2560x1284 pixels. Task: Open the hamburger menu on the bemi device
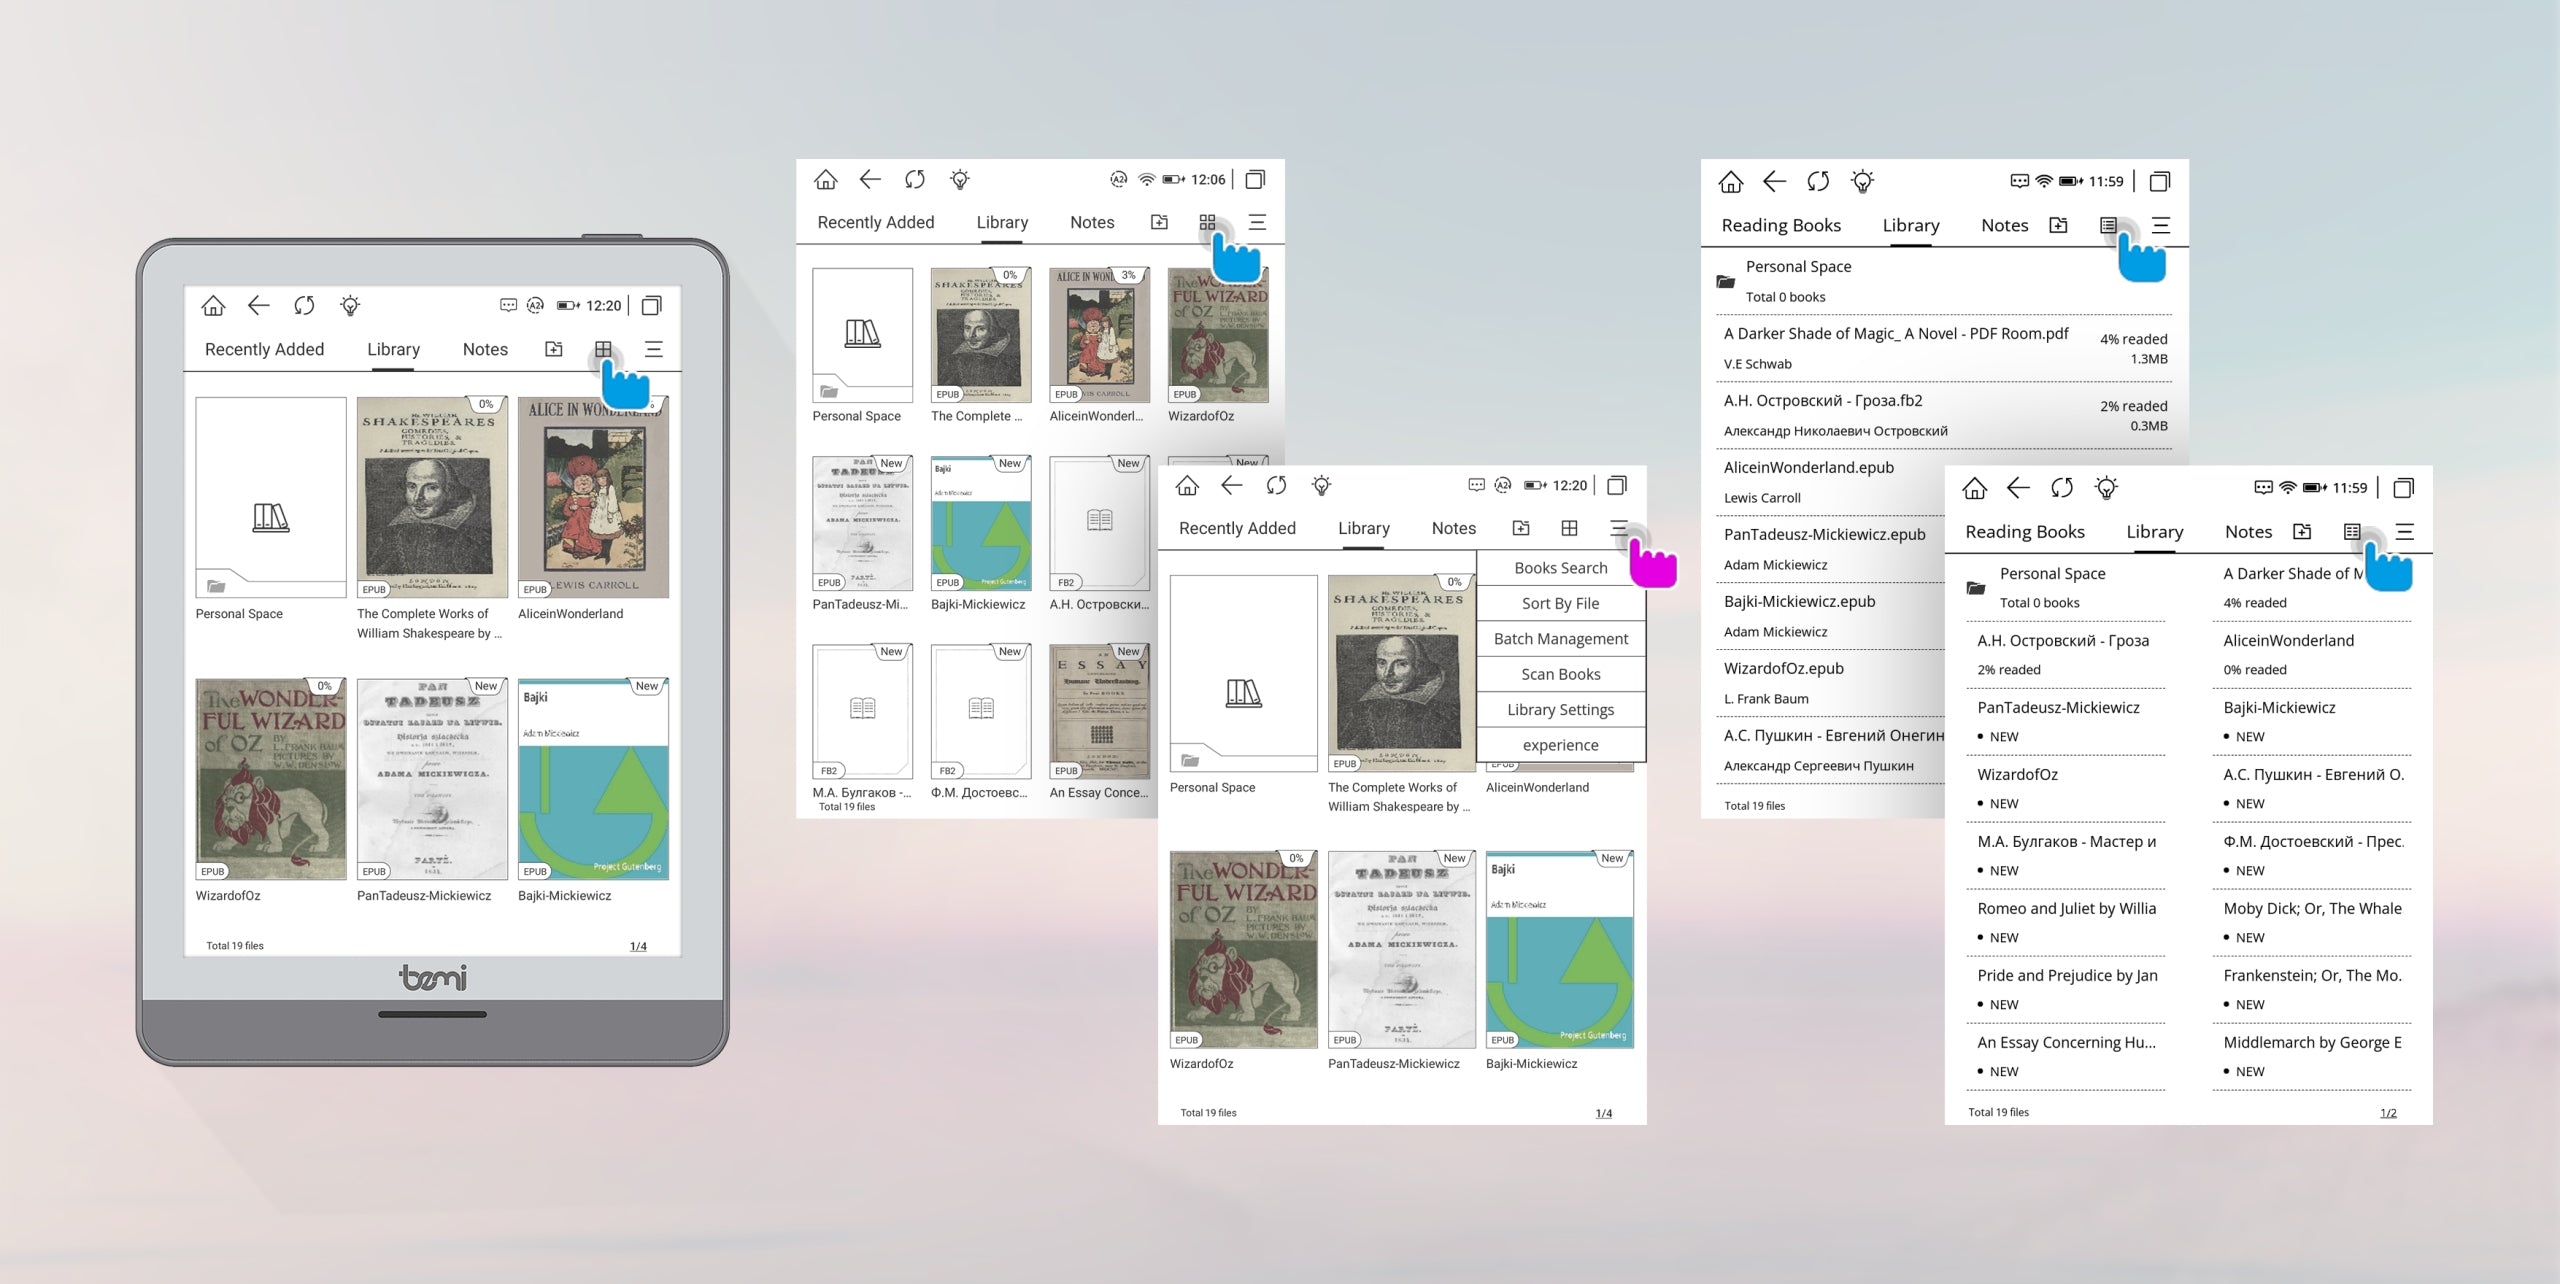click(654, 349)
